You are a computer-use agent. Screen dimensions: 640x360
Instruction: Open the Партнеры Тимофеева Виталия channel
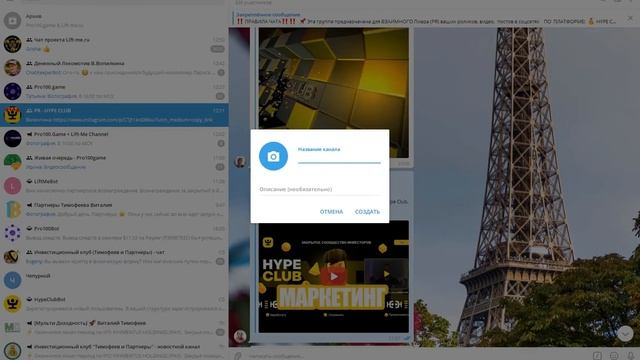[x=114, y=209]
